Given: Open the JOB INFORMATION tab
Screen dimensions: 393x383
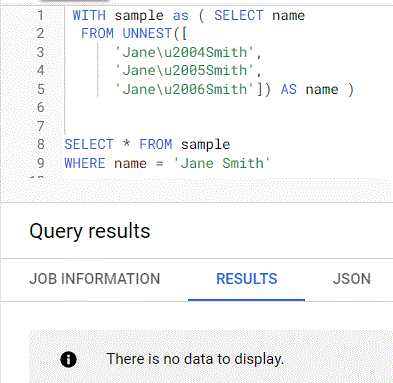Looking at the screenshot, I should [x=95, y=279].
